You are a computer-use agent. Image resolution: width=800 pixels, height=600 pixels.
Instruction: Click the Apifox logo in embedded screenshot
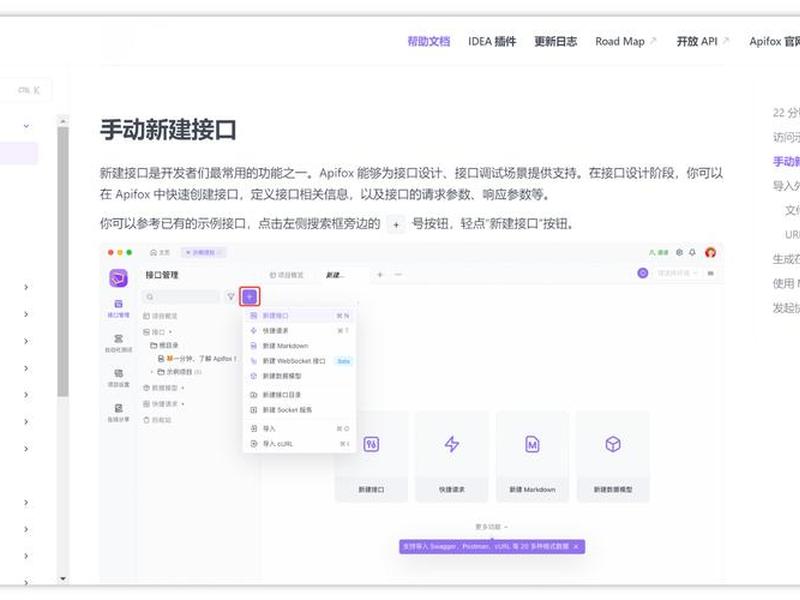coord(118,278)
